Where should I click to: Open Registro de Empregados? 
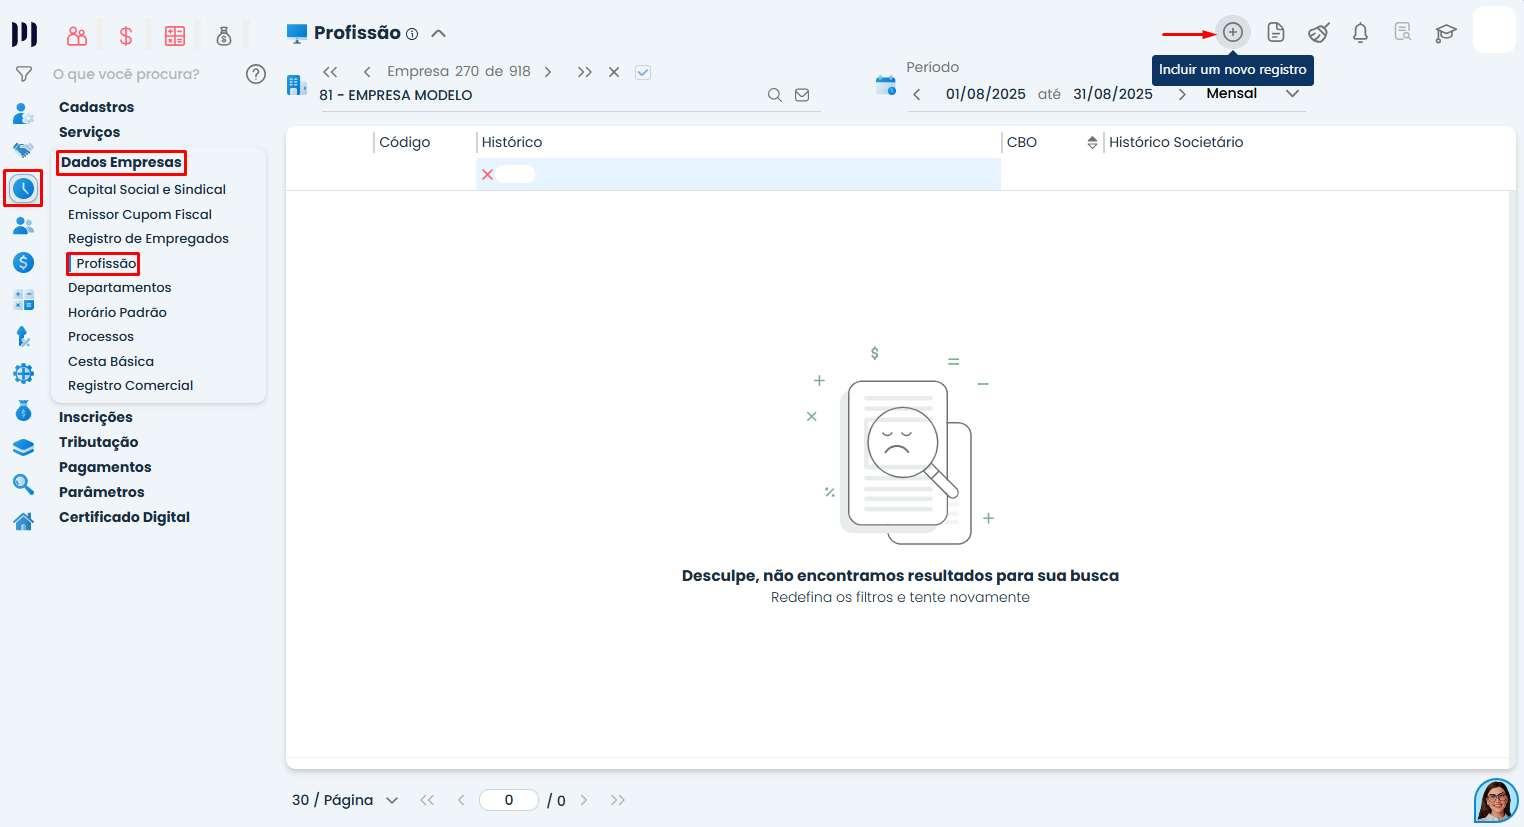pos(148,238)
